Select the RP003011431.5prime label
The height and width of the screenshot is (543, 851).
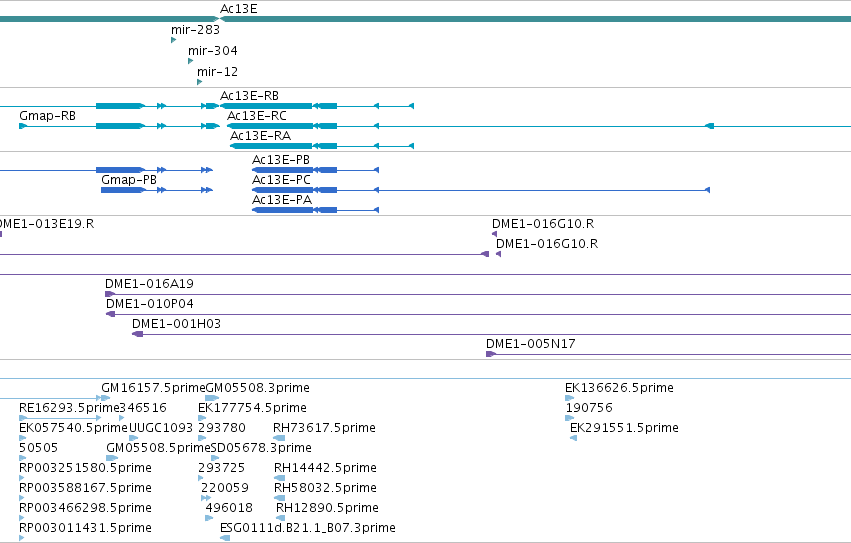click(85, 528)
